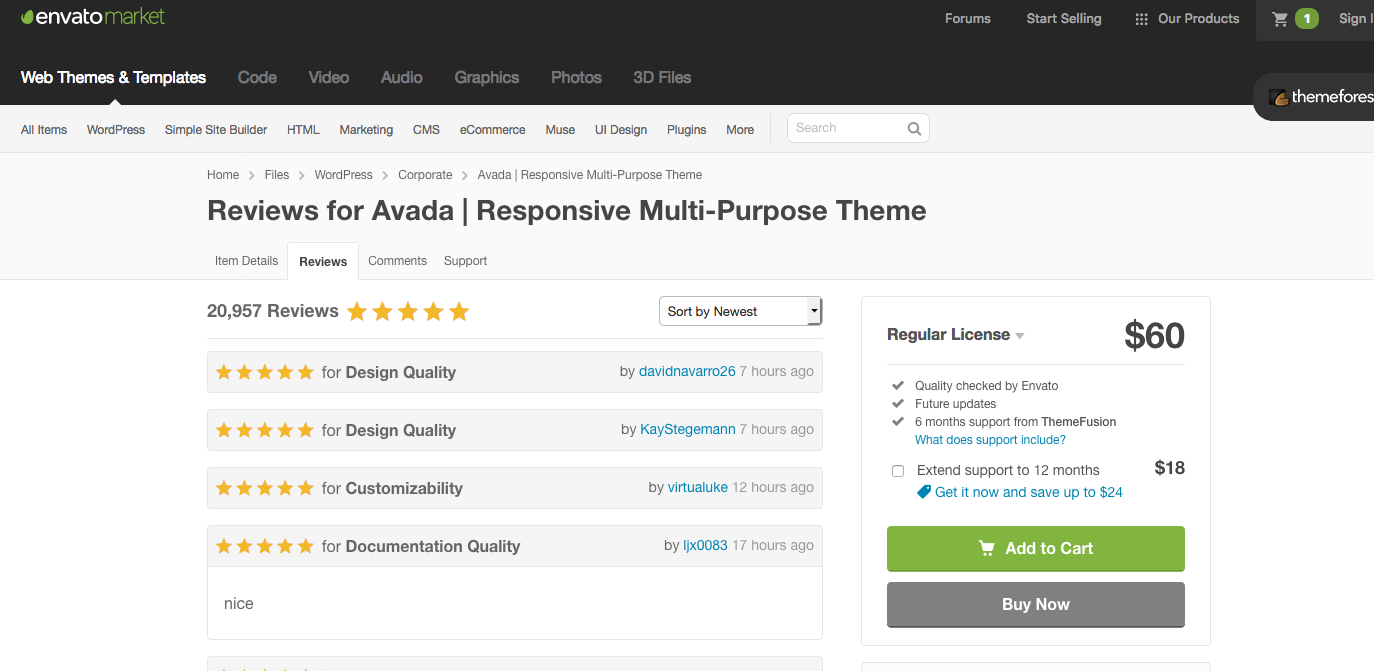This screenshot has width=1374, height=671.
Task: Click the search magnifier icon
Action: (914, 128)
